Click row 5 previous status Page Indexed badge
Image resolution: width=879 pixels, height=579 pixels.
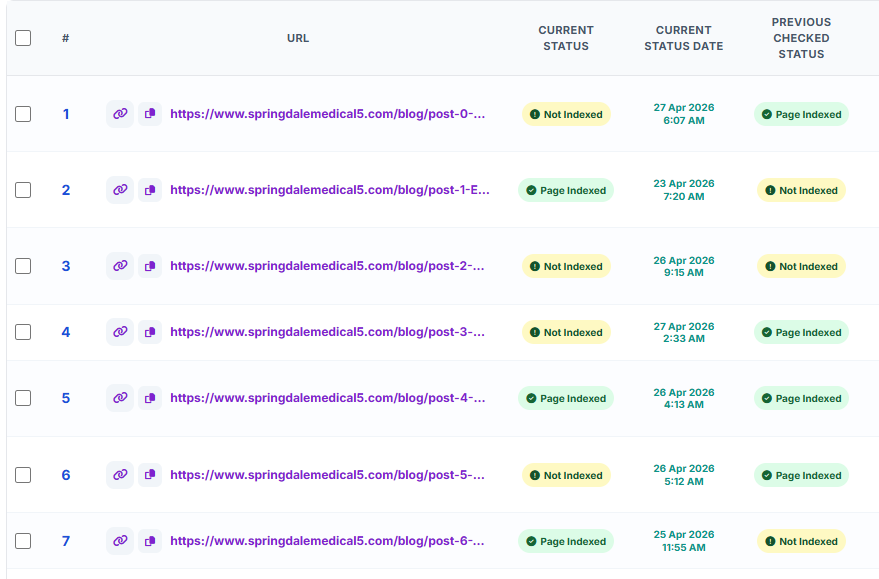[801, 399]
